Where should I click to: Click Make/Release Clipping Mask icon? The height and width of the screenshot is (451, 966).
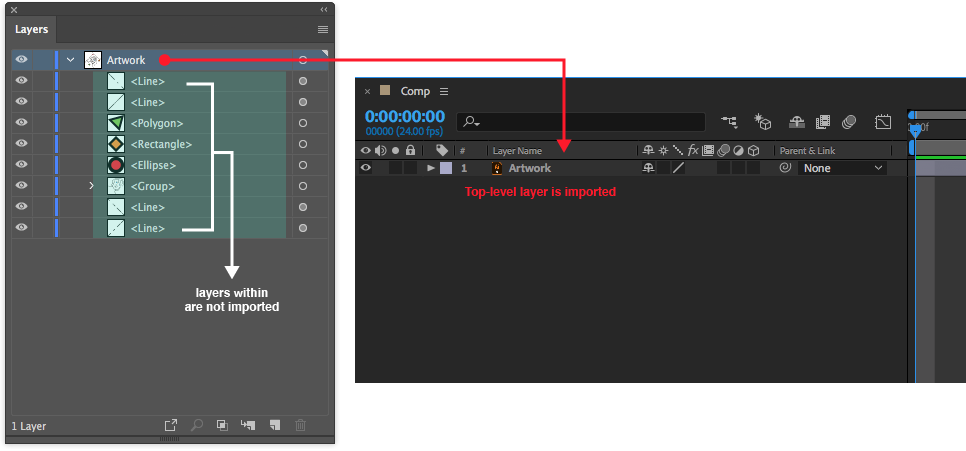[x=222, y=425]
